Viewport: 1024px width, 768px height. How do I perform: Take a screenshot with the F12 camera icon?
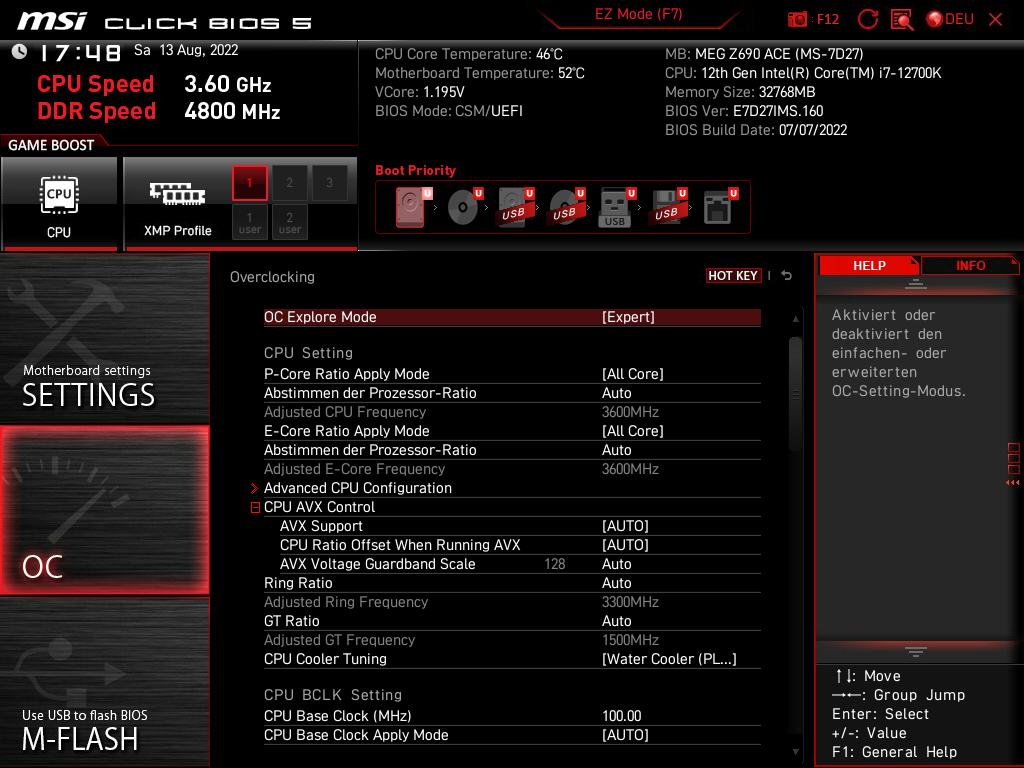point(797,19)
